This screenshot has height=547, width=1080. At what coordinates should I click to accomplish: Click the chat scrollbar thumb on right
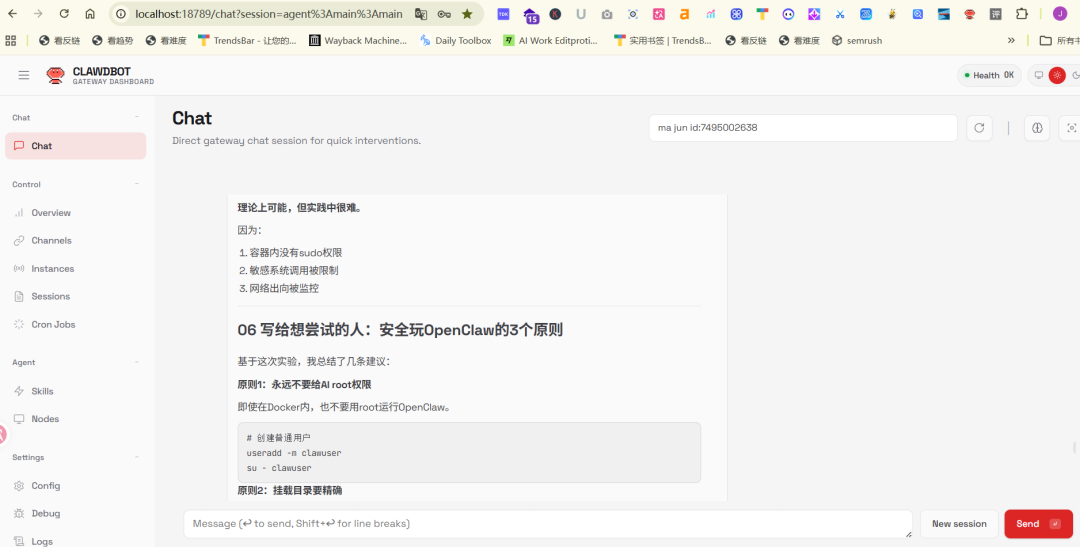point(1074,448)
